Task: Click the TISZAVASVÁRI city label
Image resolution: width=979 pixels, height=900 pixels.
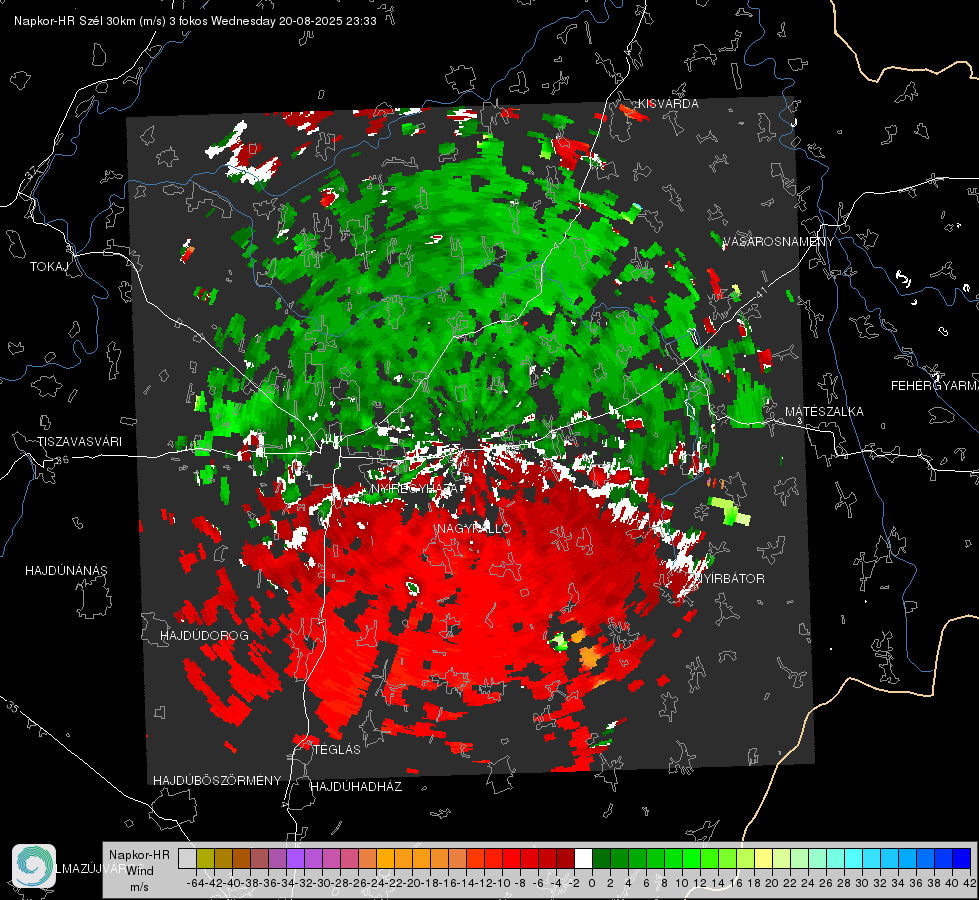Action: point(79,442)
